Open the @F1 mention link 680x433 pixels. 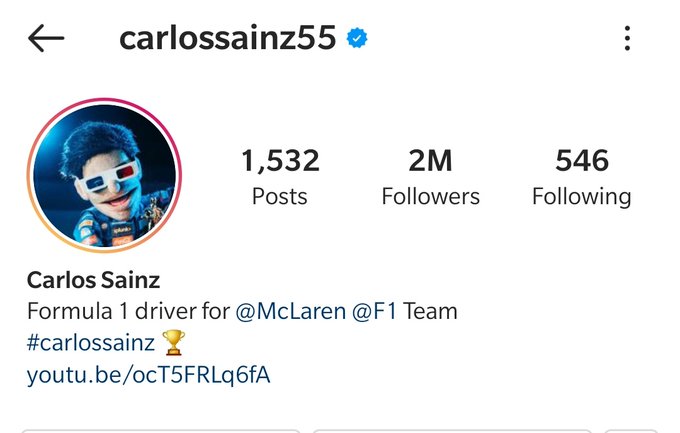374,312
